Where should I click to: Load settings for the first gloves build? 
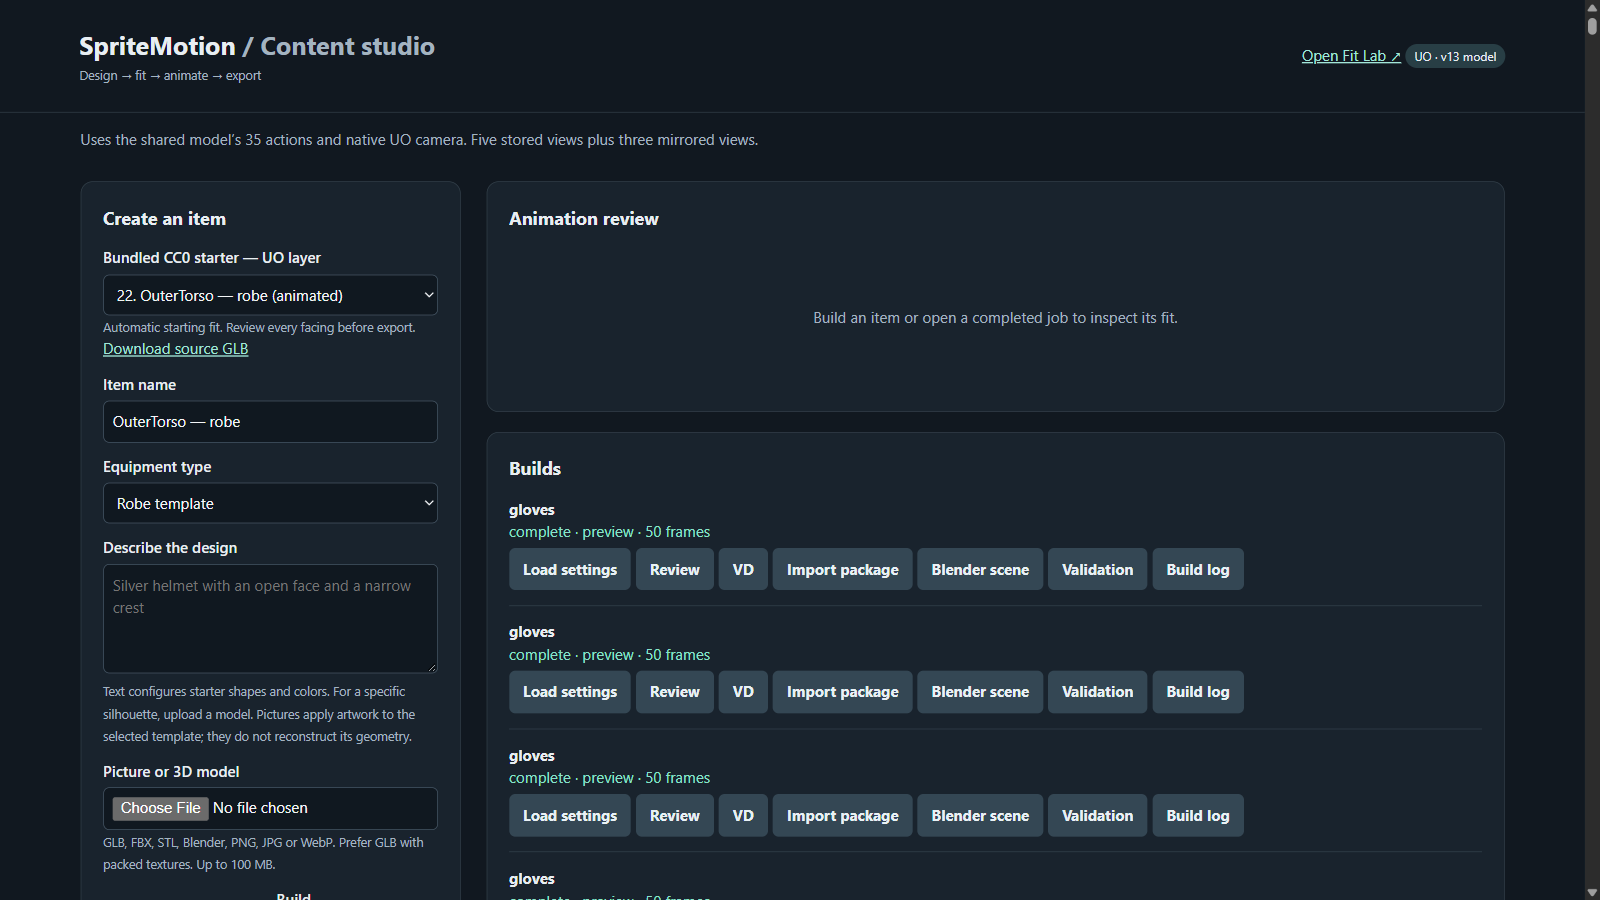[x=570, y=569]
